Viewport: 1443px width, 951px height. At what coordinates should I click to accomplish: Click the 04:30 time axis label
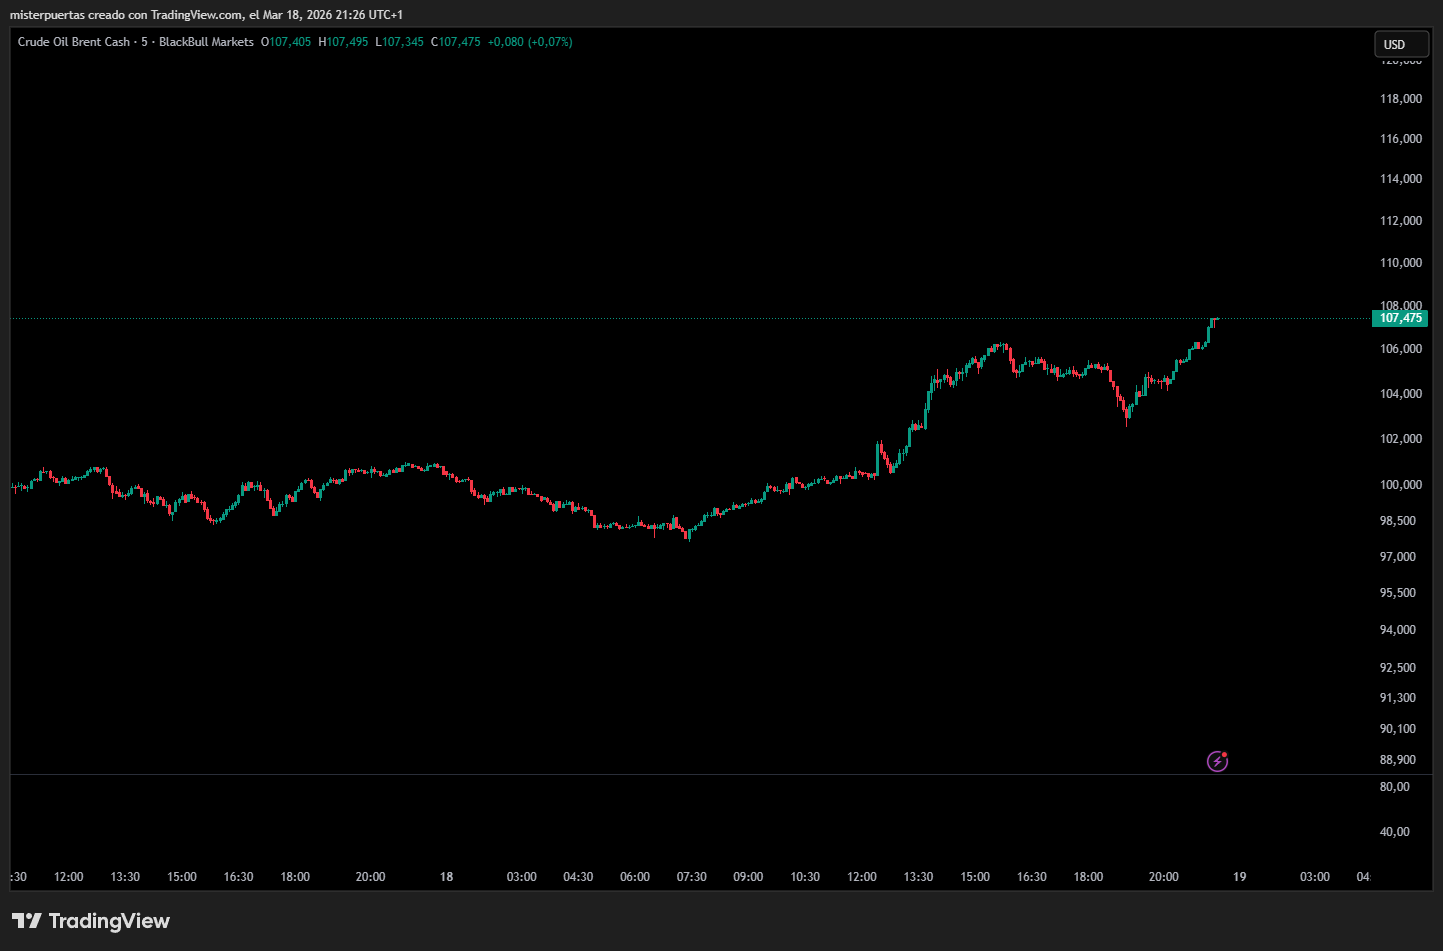pyautogui.click(x=578, y=877)
